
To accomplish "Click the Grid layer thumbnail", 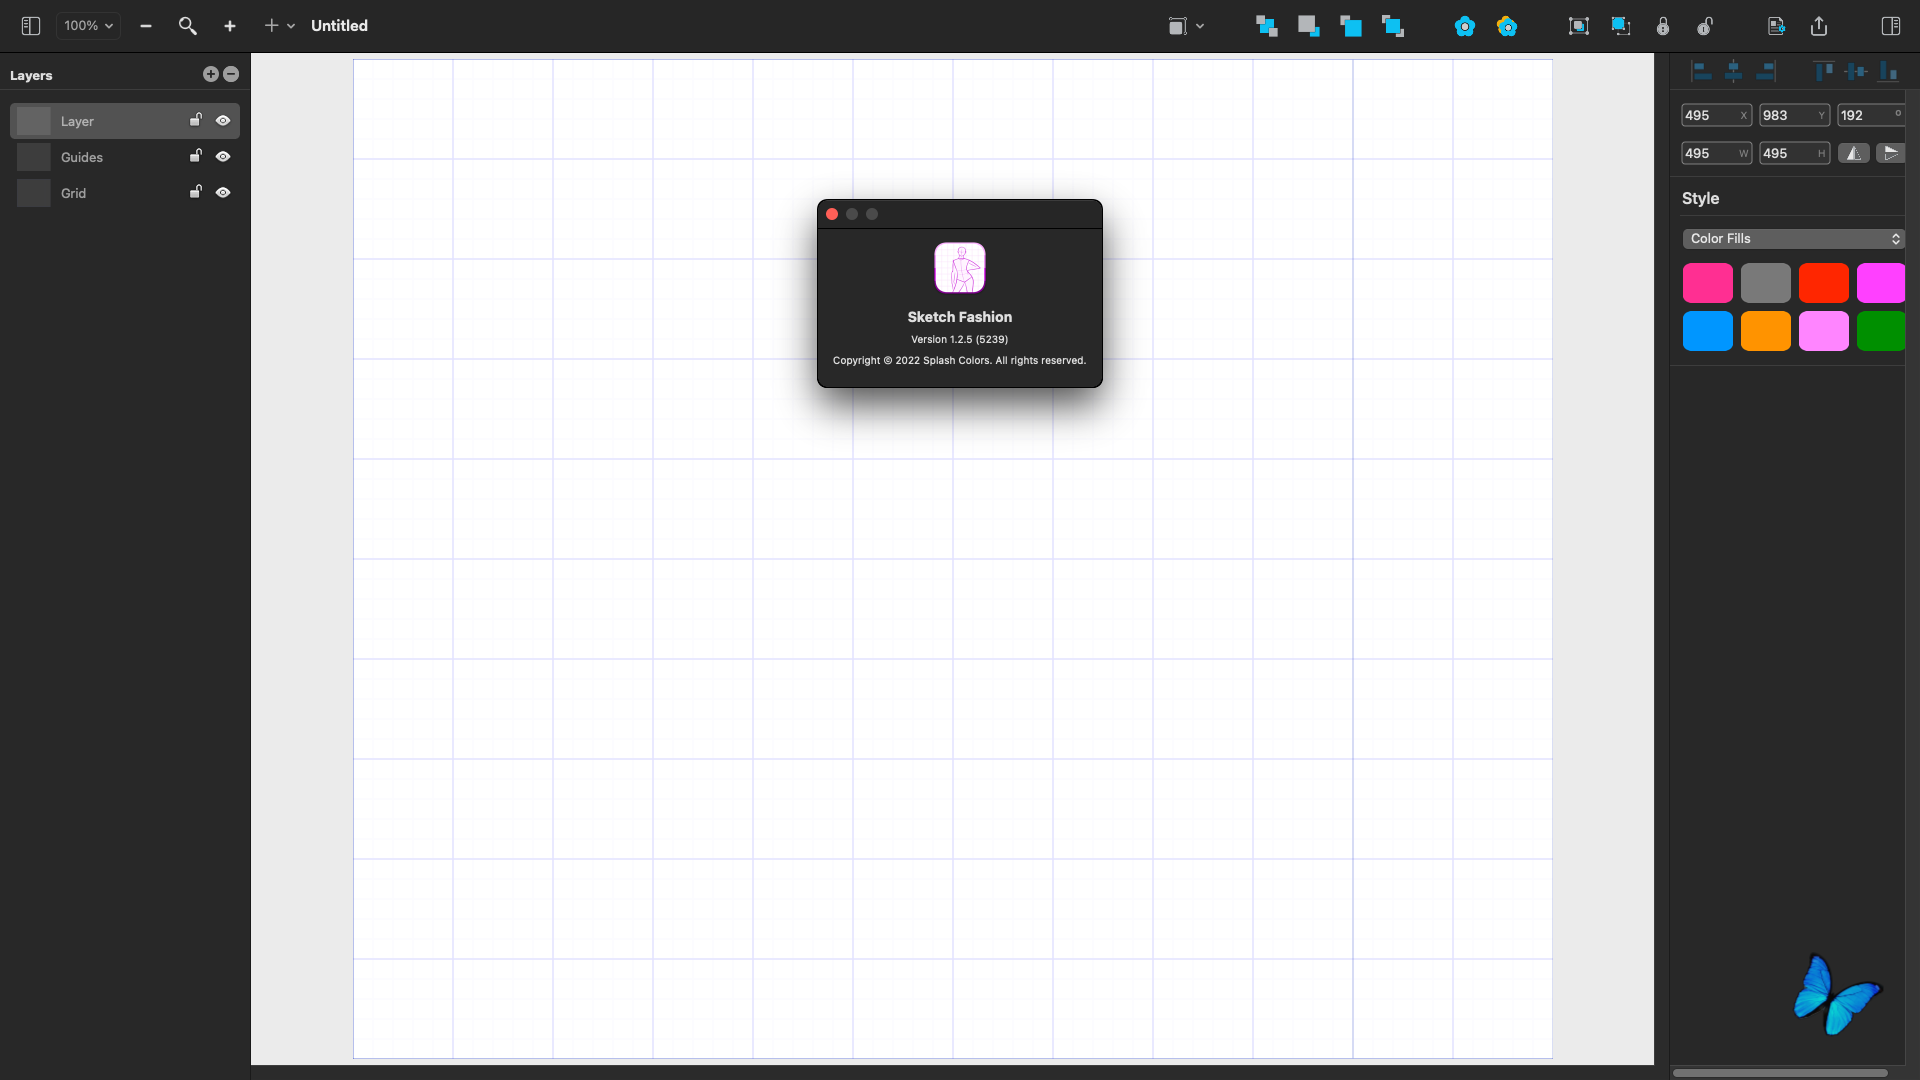I will click(34, 193).
